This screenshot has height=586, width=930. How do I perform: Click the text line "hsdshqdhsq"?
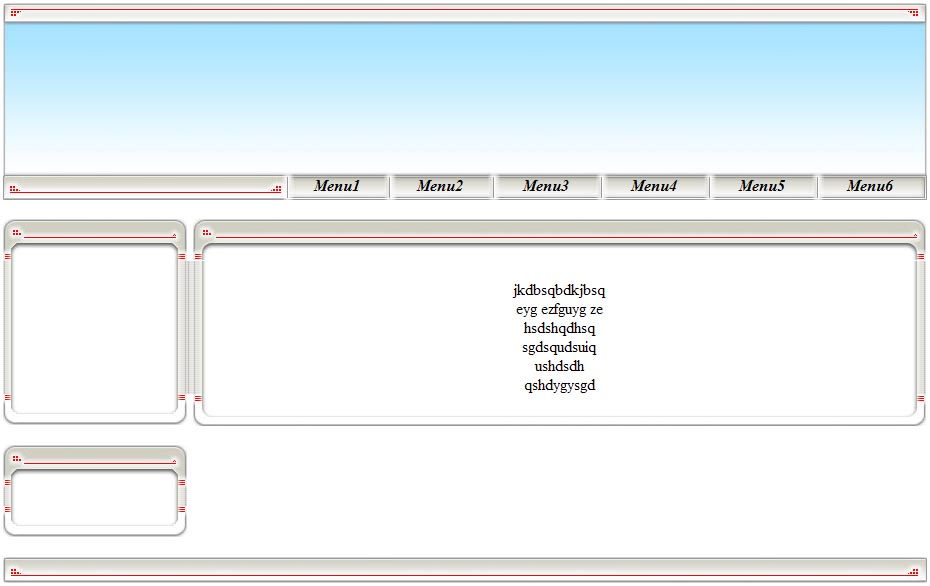(x=559, y=329)
